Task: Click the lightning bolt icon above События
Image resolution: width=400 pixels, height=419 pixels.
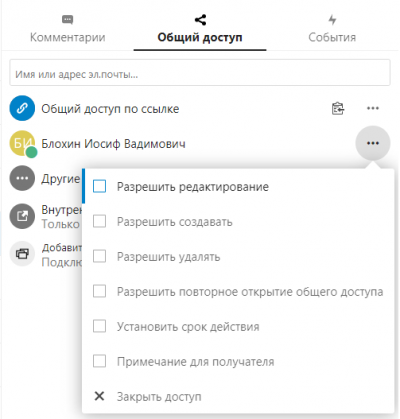Action: tap(332, 20)
